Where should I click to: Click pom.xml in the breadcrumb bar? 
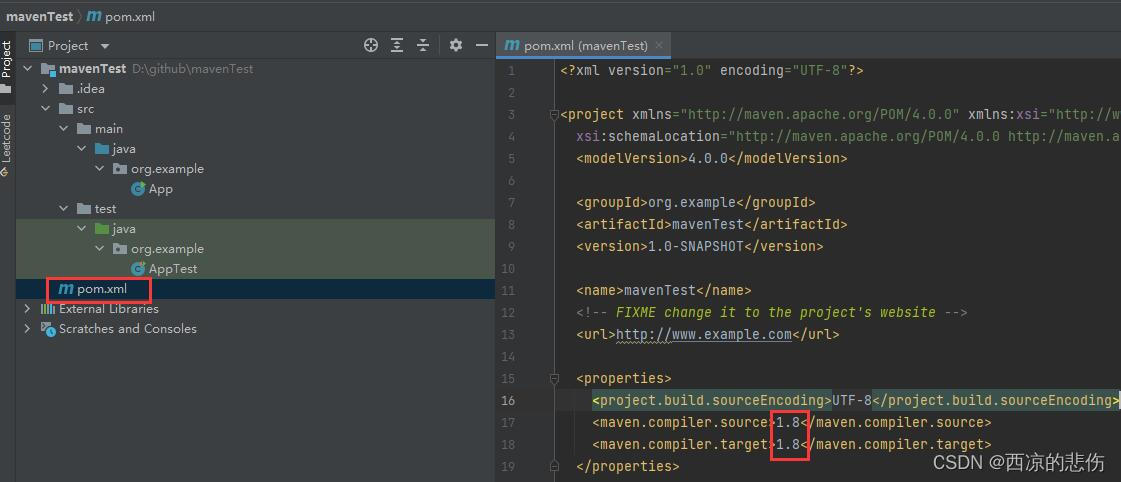coord(129,16)
